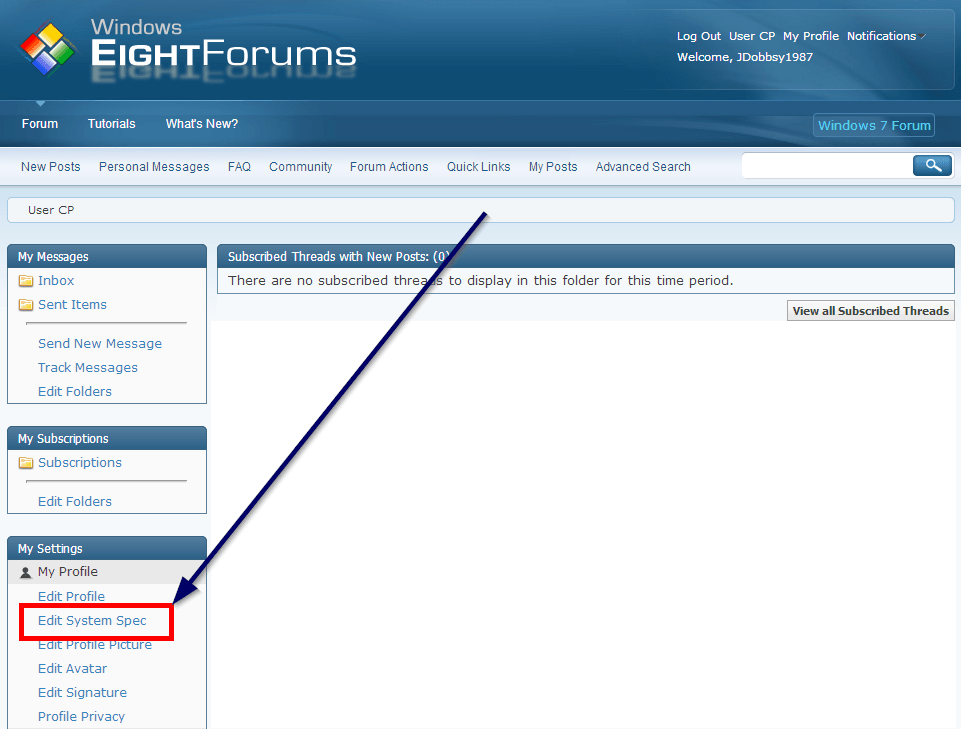Open Track Messages

[88, 368]
